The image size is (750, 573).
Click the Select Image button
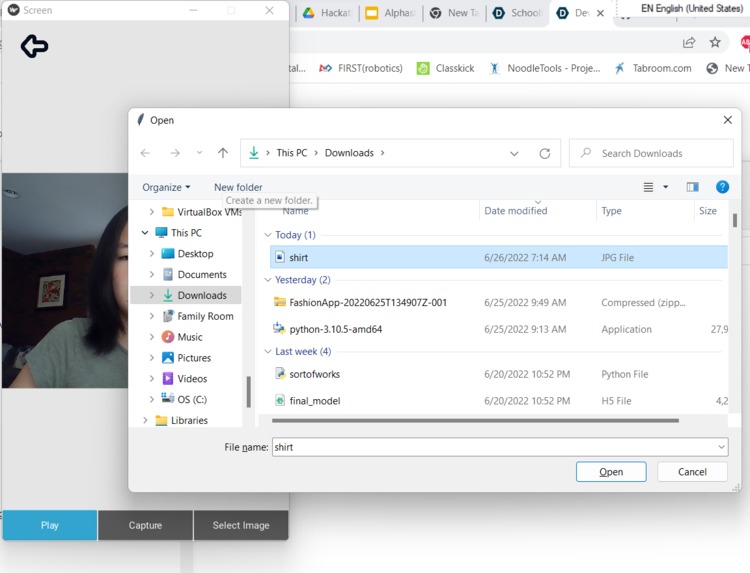[x=241, y=525]
